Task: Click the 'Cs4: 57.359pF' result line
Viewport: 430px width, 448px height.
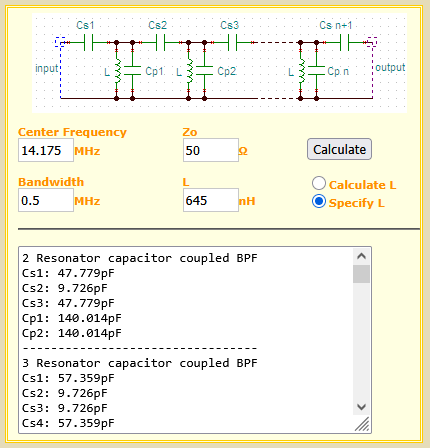Action: pyautogui.click(x=68, y=423)
